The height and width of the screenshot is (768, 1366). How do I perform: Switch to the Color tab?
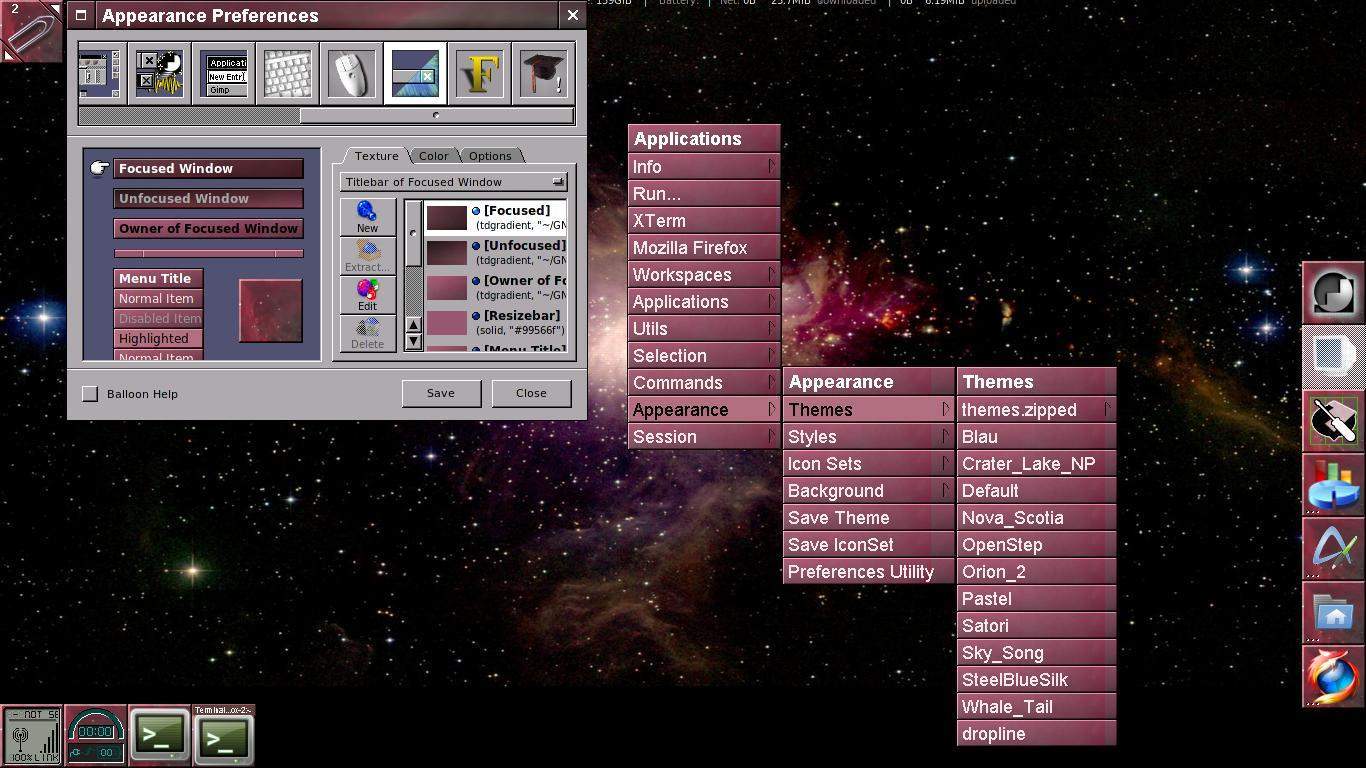point(433,156)
